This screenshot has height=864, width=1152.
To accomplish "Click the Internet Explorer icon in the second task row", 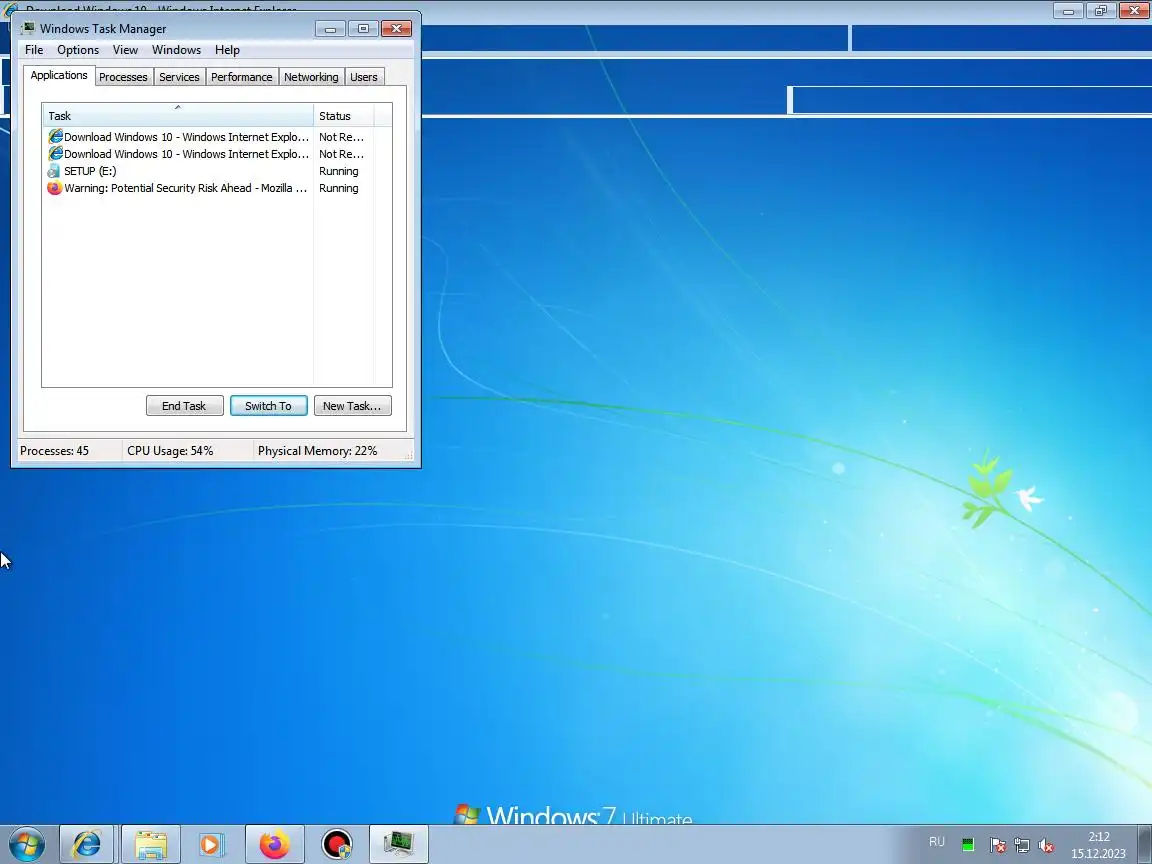I will click(55, 154).
